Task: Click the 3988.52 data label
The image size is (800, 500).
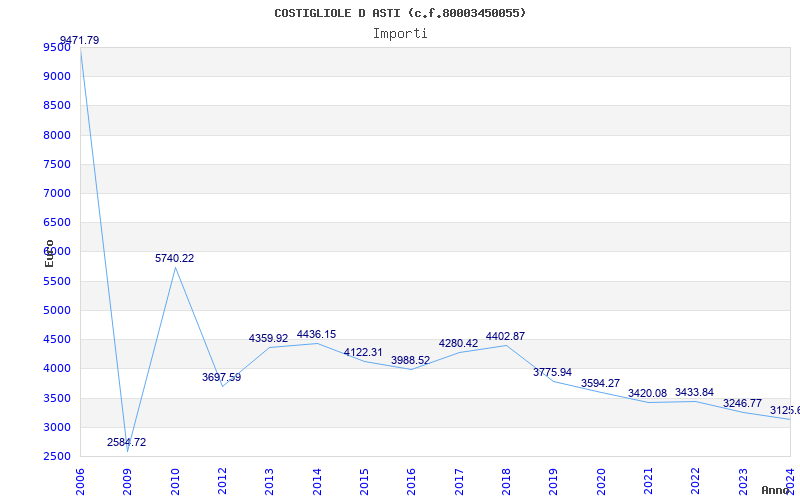Action: point(411,360)
